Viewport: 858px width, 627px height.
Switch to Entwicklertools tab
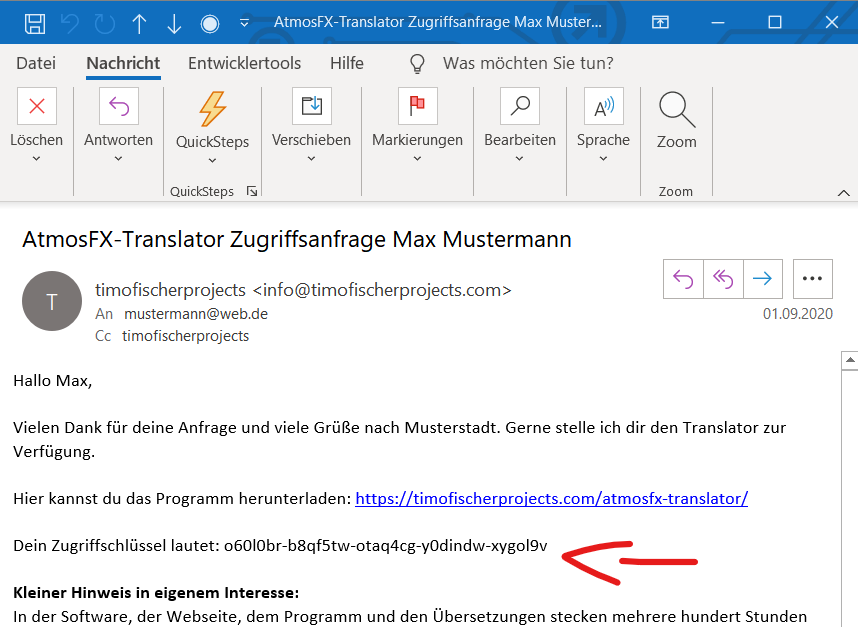pyautogui.click(x=244, y=63)
